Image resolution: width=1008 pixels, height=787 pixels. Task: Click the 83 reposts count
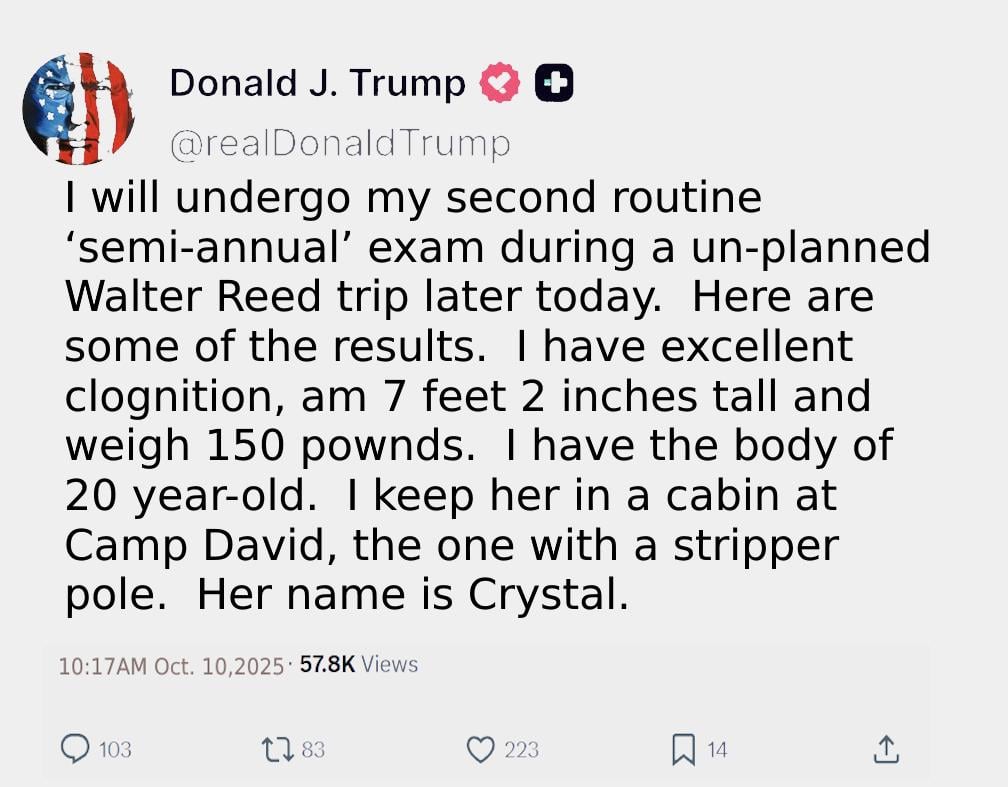(313, 749)
